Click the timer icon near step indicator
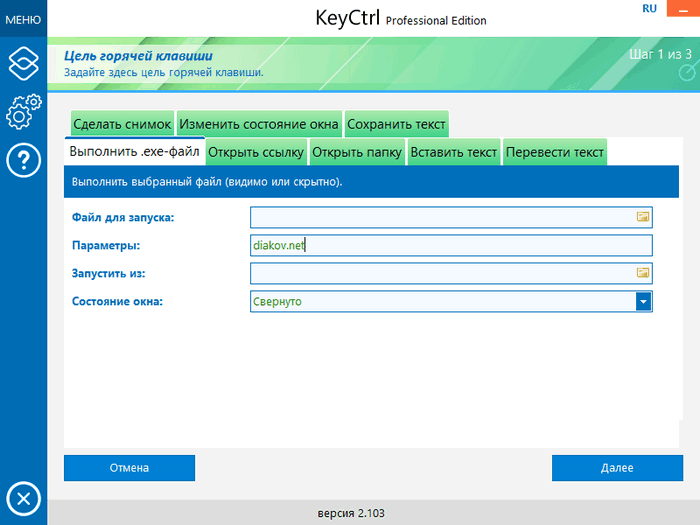This screenshot has height=525, width=700. (x=685, y=73)
